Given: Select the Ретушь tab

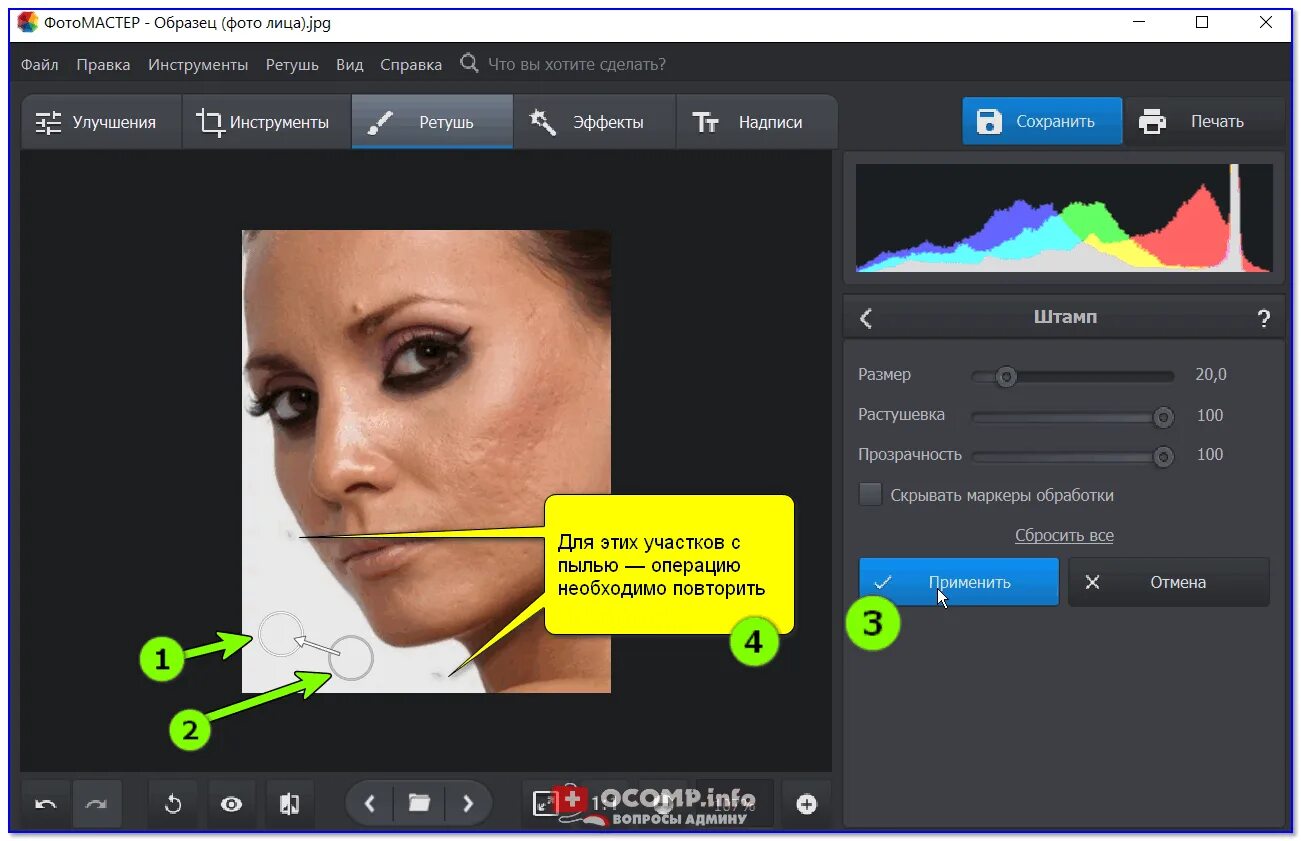Looking at the screenshot, I should click(x=432, y=122).
